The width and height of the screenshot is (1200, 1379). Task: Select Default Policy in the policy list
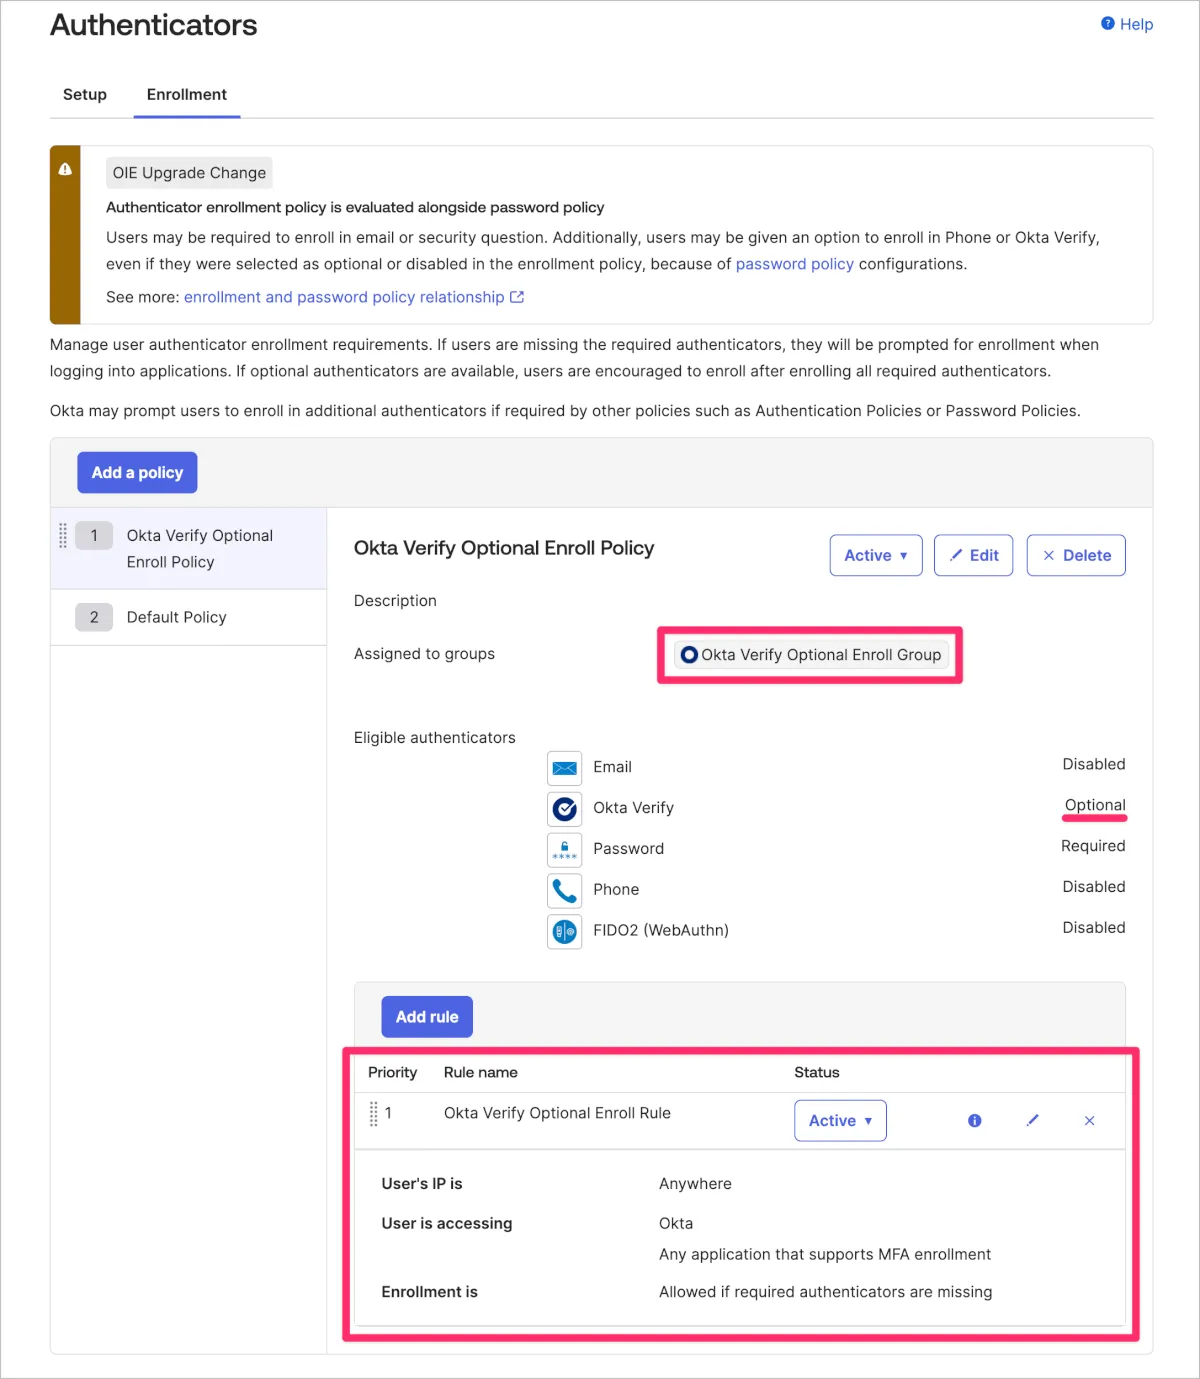(x=177, y=618)
